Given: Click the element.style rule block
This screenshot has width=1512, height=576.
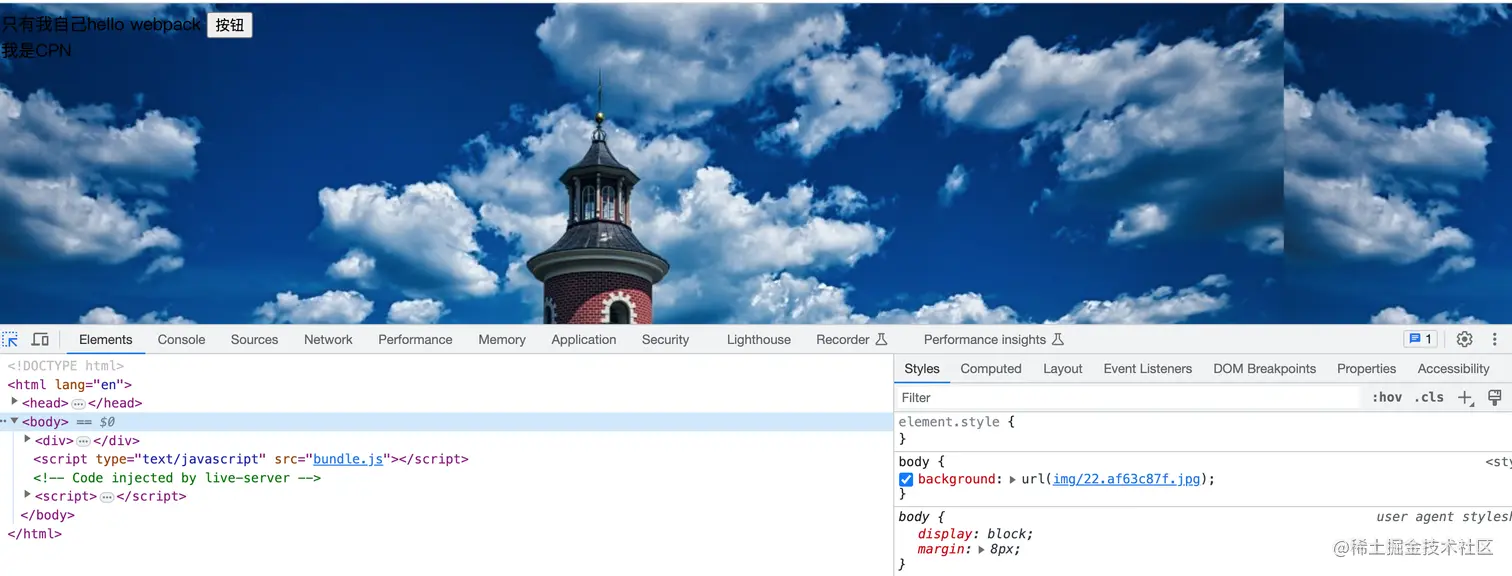Looking at the screenshot, I should [x=1203, y=430].
